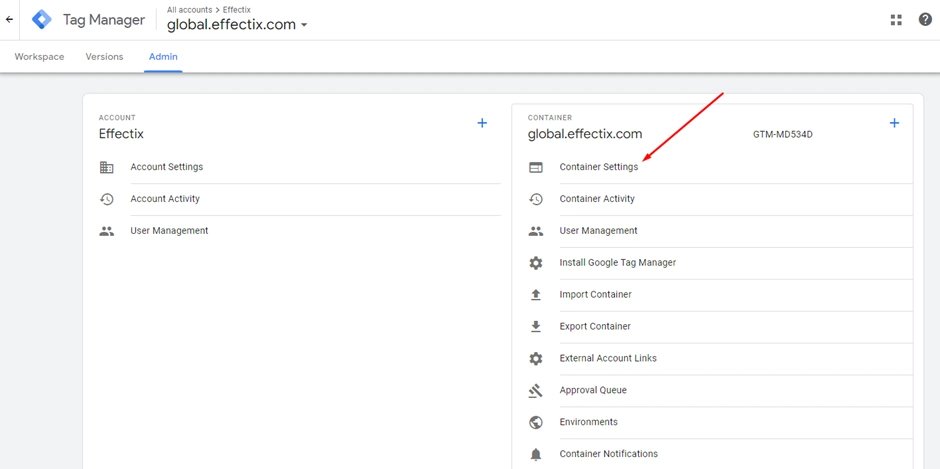Click the Tag Manager title text

pos(104,20)
